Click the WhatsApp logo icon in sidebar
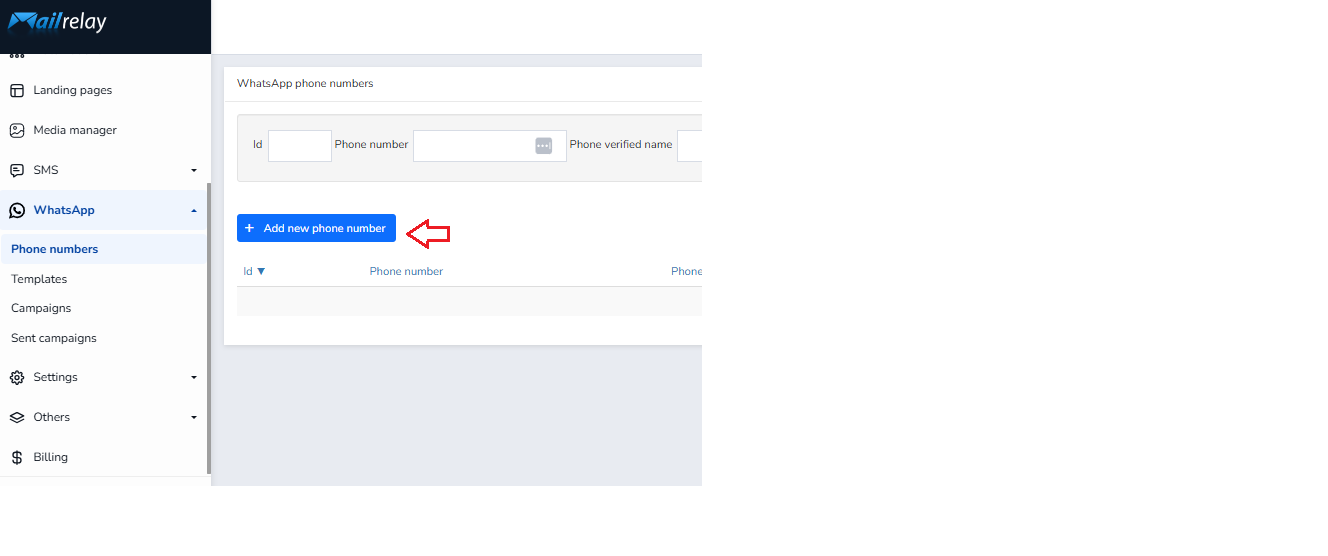Screen dimensions: 1328x556 [17, 210]
